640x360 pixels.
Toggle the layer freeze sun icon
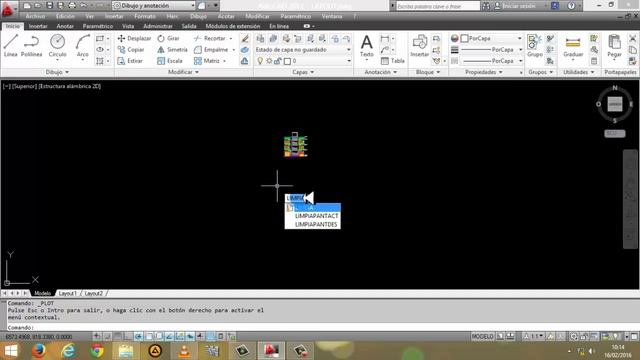pos(269,61)
